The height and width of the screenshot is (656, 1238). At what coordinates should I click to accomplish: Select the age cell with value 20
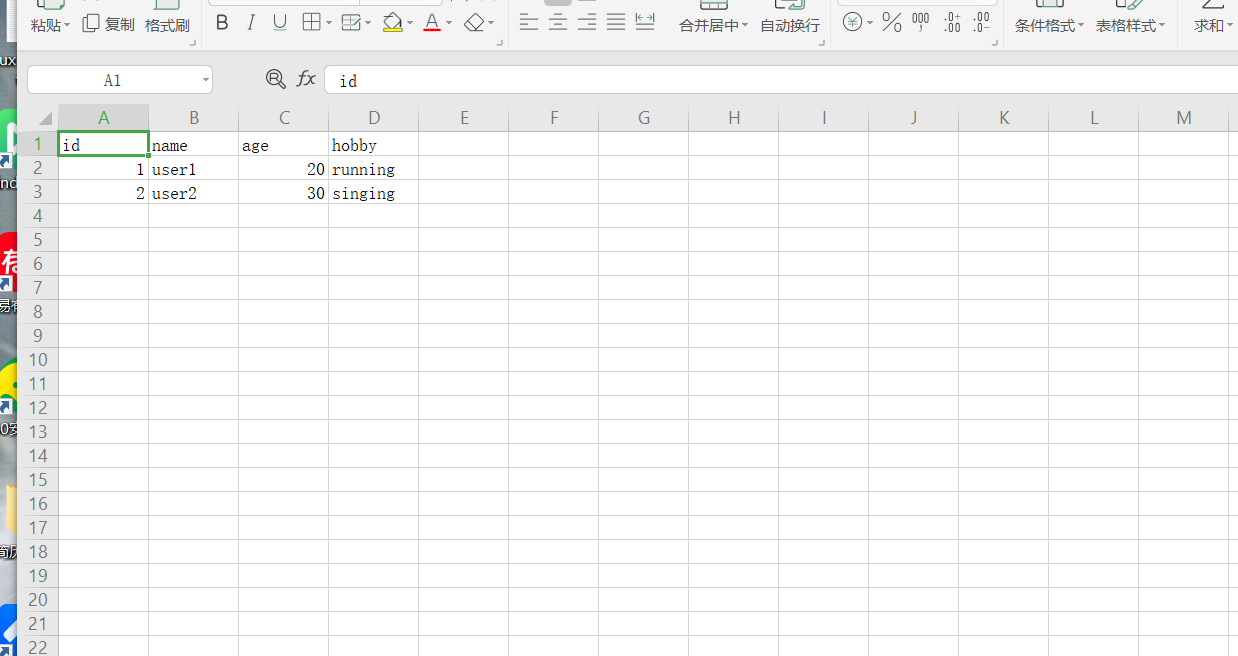click(x=284, y=168)
